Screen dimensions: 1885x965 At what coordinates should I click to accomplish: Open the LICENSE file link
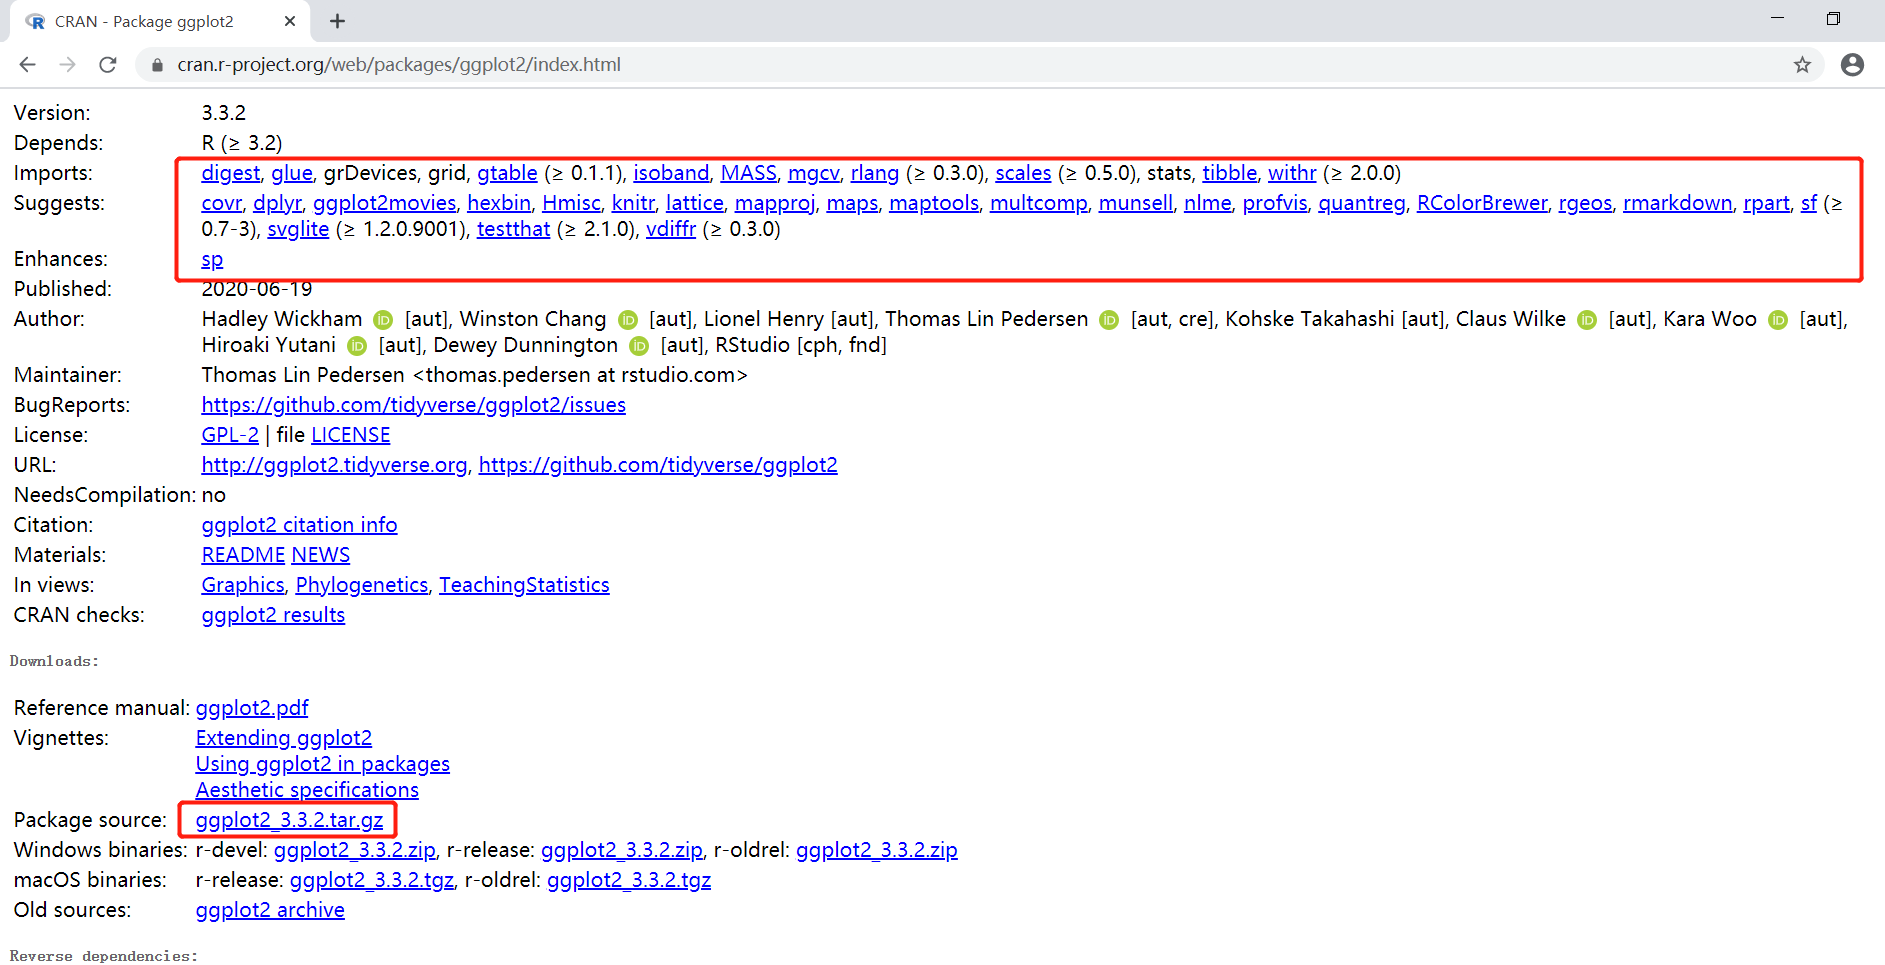[x=351, y=435]
